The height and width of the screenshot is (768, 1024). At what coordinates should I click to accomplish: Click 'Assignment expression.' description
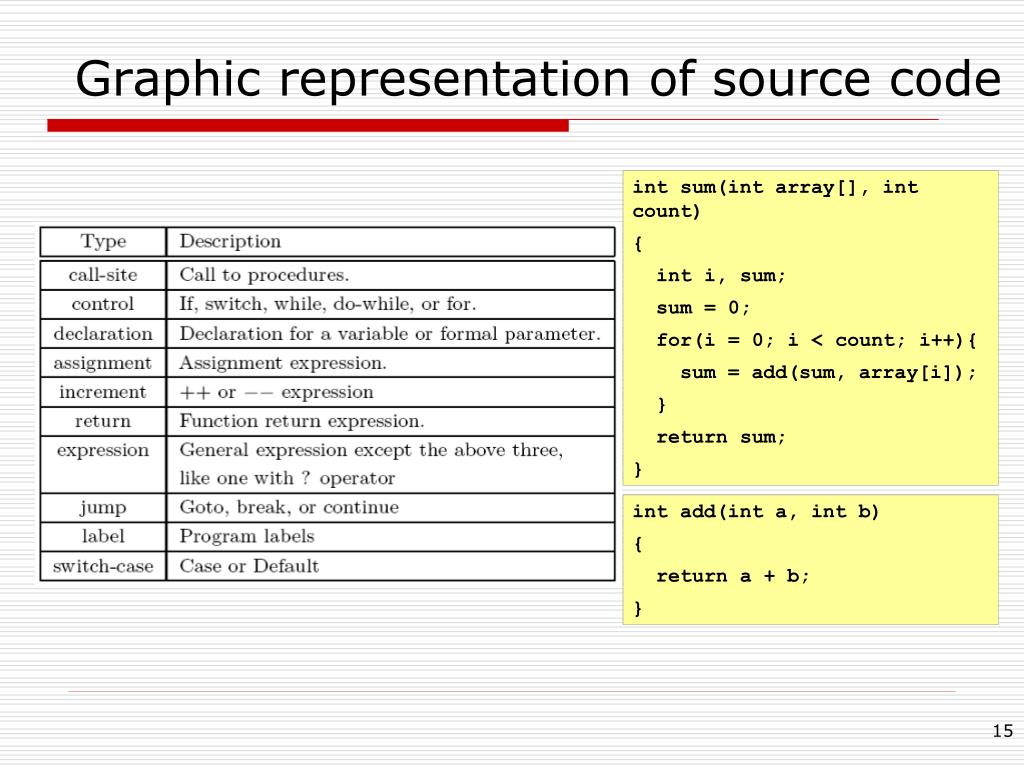tap(283, 363)
